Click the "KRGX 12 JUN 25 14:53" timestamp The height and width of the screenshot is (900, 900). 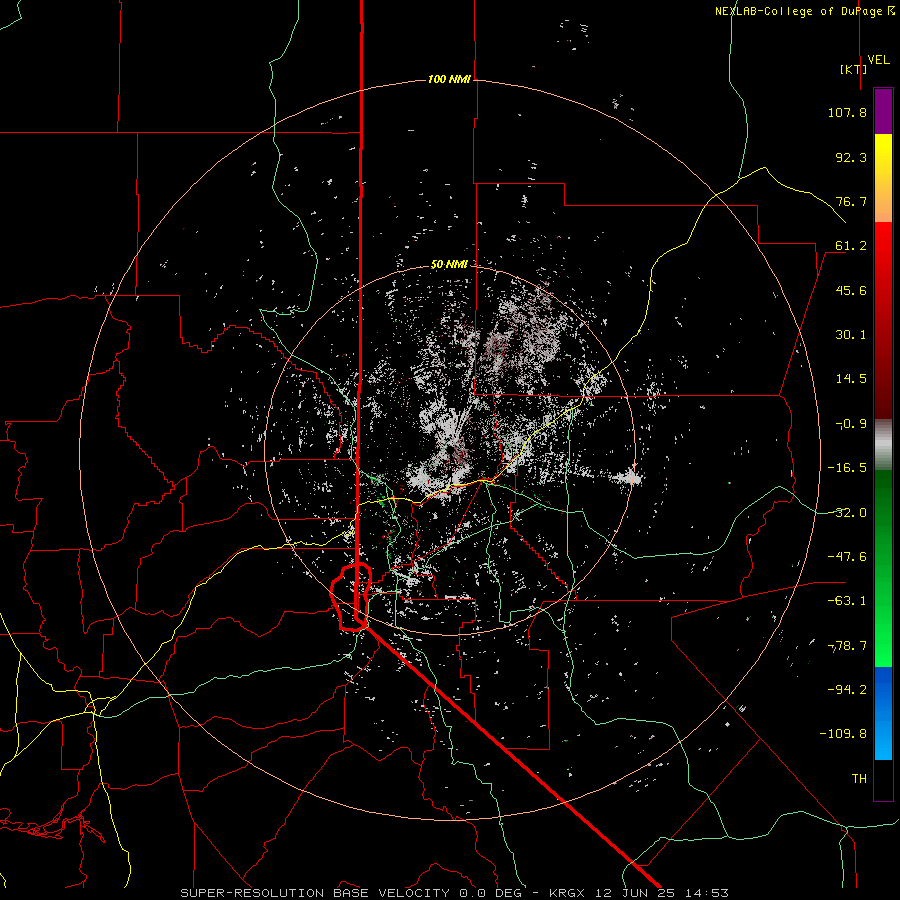coord(639,893)
